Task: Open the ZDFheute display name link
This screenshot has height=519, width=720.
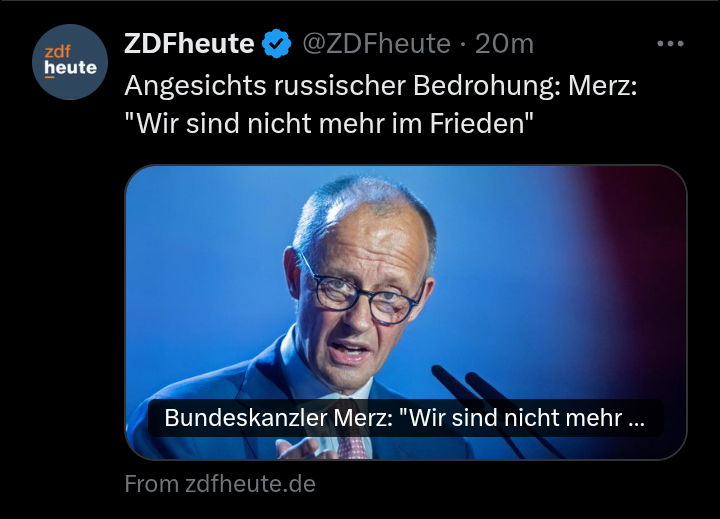Action: tap(189, 44)
